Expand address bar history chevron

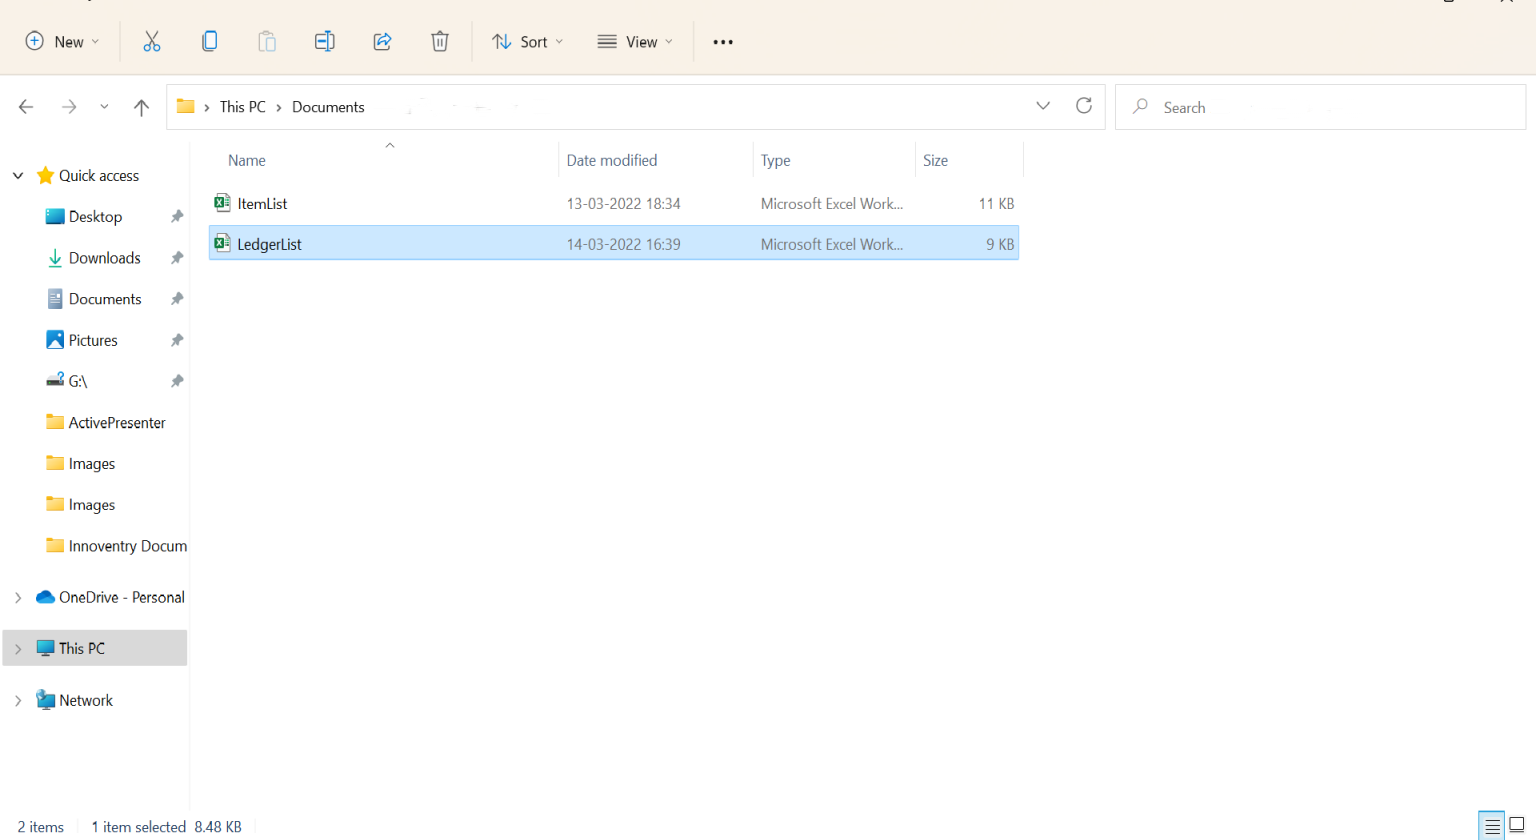[1043, 106]
